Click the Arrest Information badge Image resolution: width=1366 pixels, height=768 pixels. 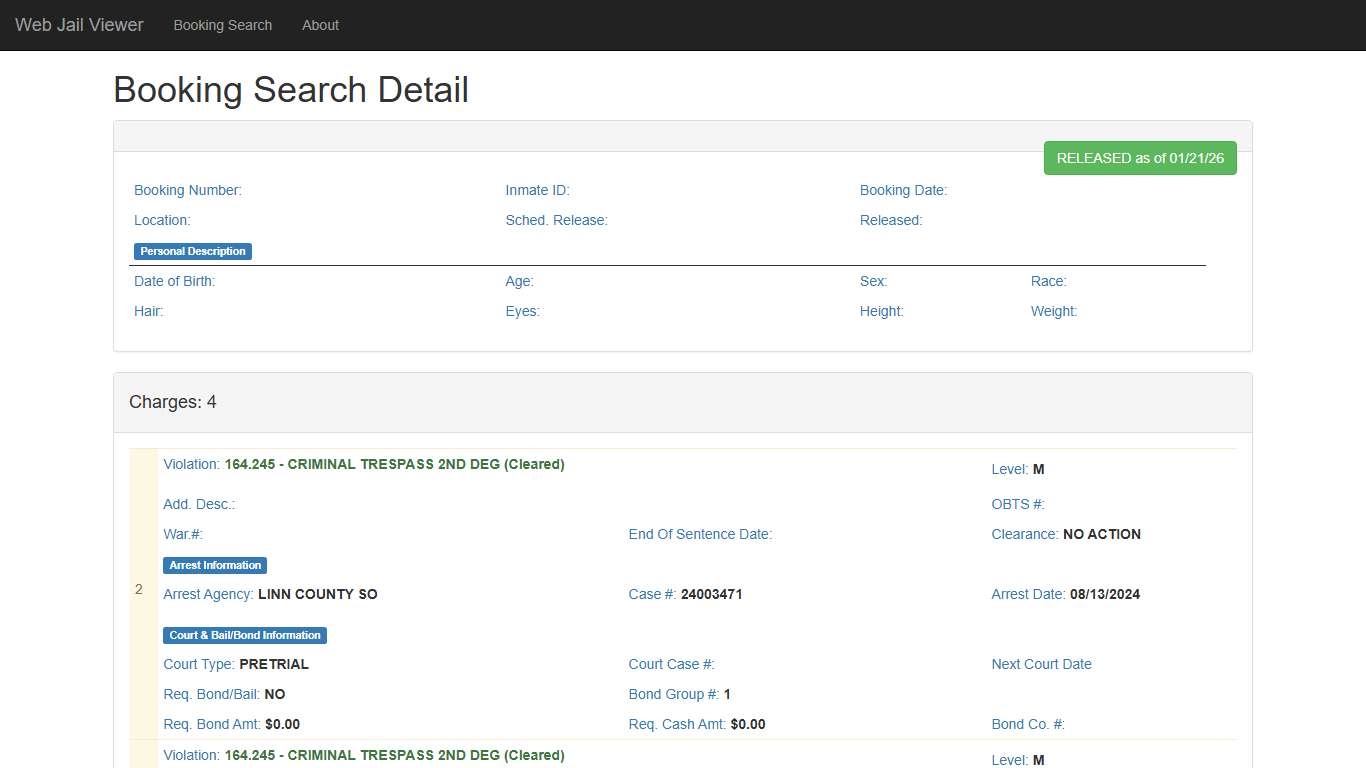pos(215,565)
